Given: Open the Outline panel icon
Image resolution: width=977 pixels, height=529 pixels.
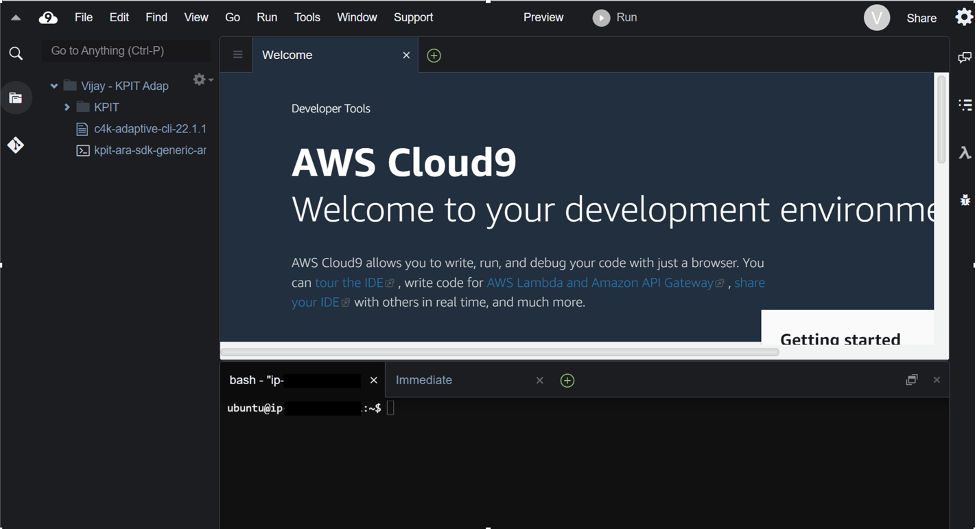Looking at the screenshot, I should point(965,105).
